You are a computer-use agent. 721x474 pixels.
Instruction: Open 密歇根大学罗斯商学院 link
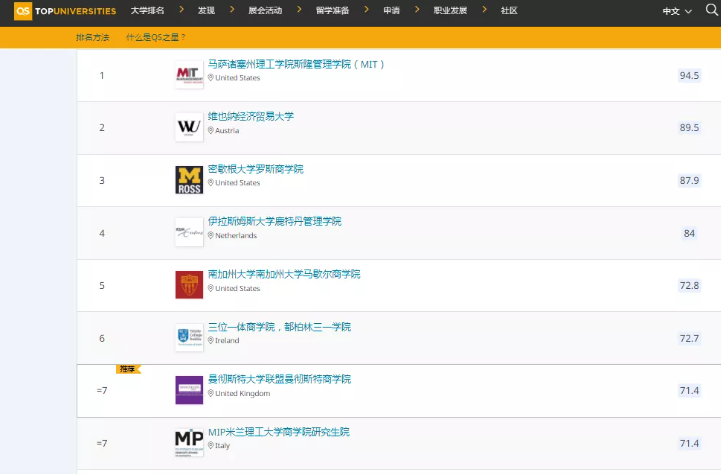[256, 169]
